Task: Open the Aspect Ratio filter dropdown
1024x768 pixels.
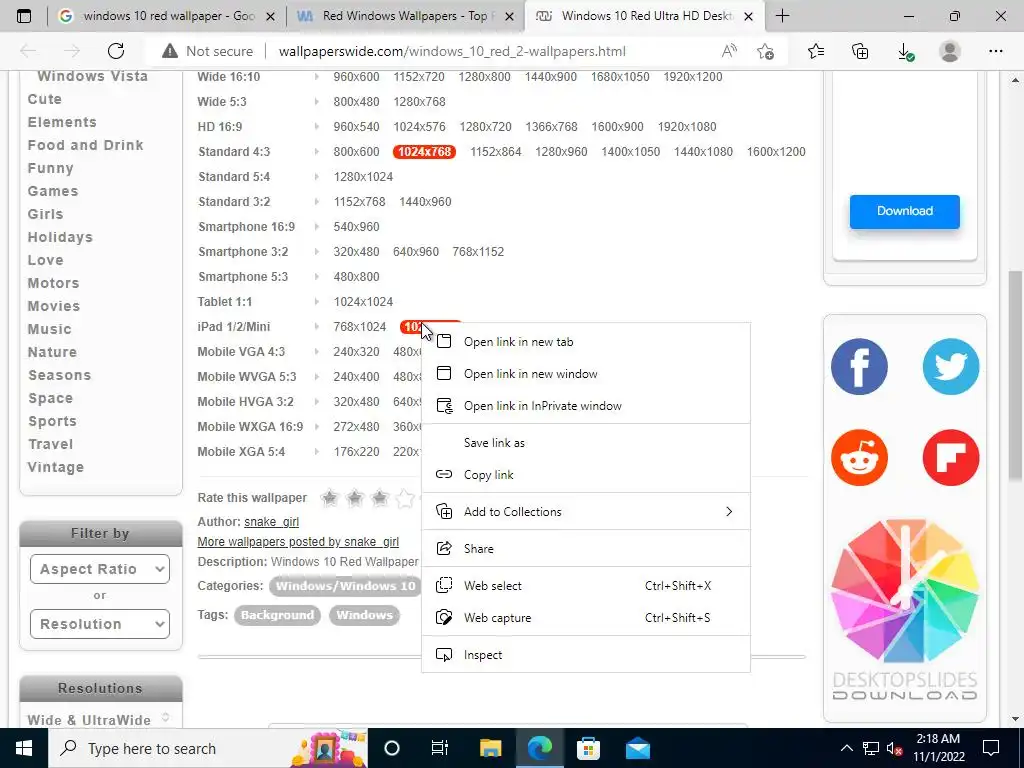Action: click(x=100, y=569)
